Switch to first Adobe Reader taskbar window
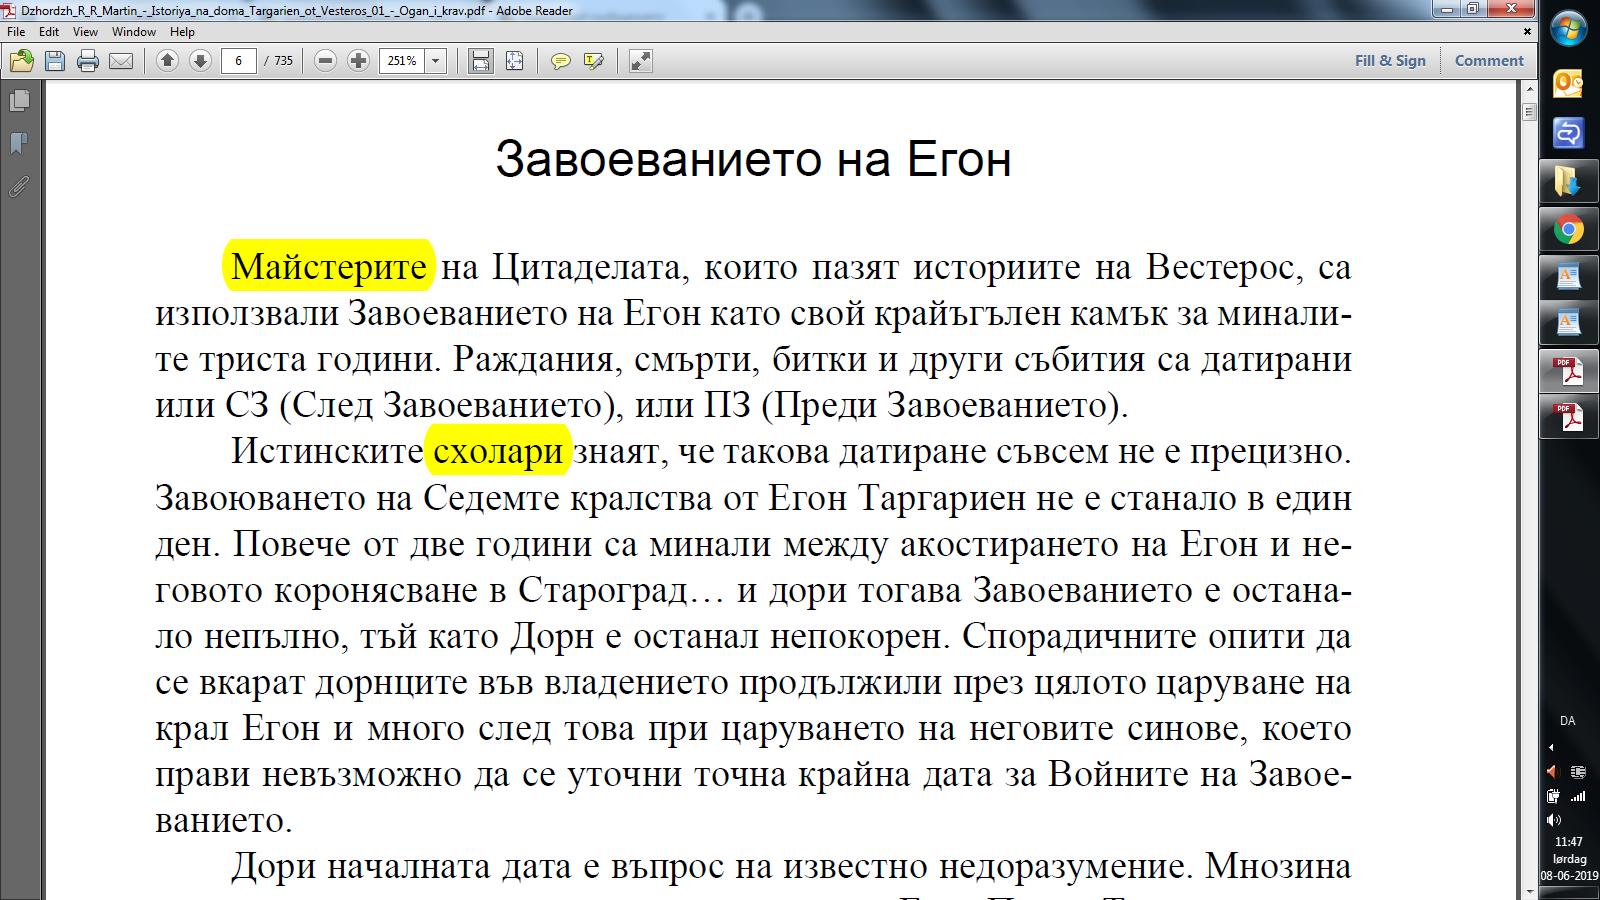This screenshot has width=1600, height=900. [1568, 371]
